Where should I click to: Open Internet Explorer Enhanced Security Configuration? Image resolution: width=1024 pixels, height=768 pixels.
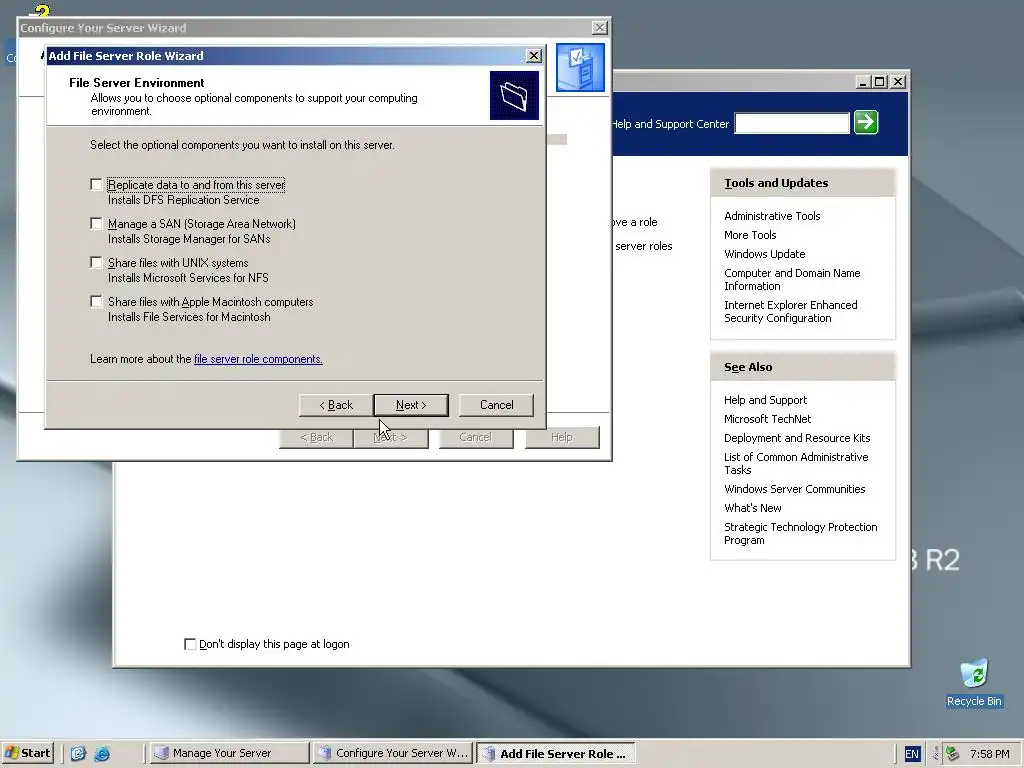[790, 312]
